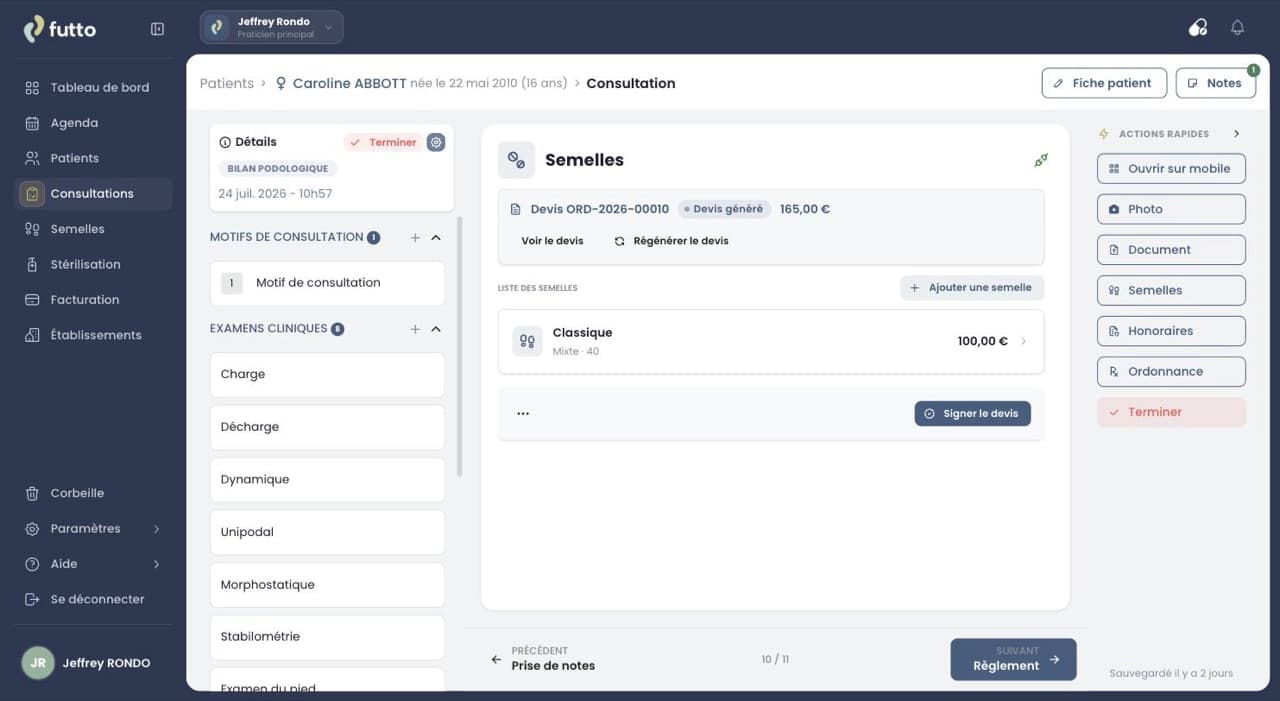Image resolution: width=1280 pixels, height=701 pixels.
Task: Click the JR user avatar
Action: [38, 663]
